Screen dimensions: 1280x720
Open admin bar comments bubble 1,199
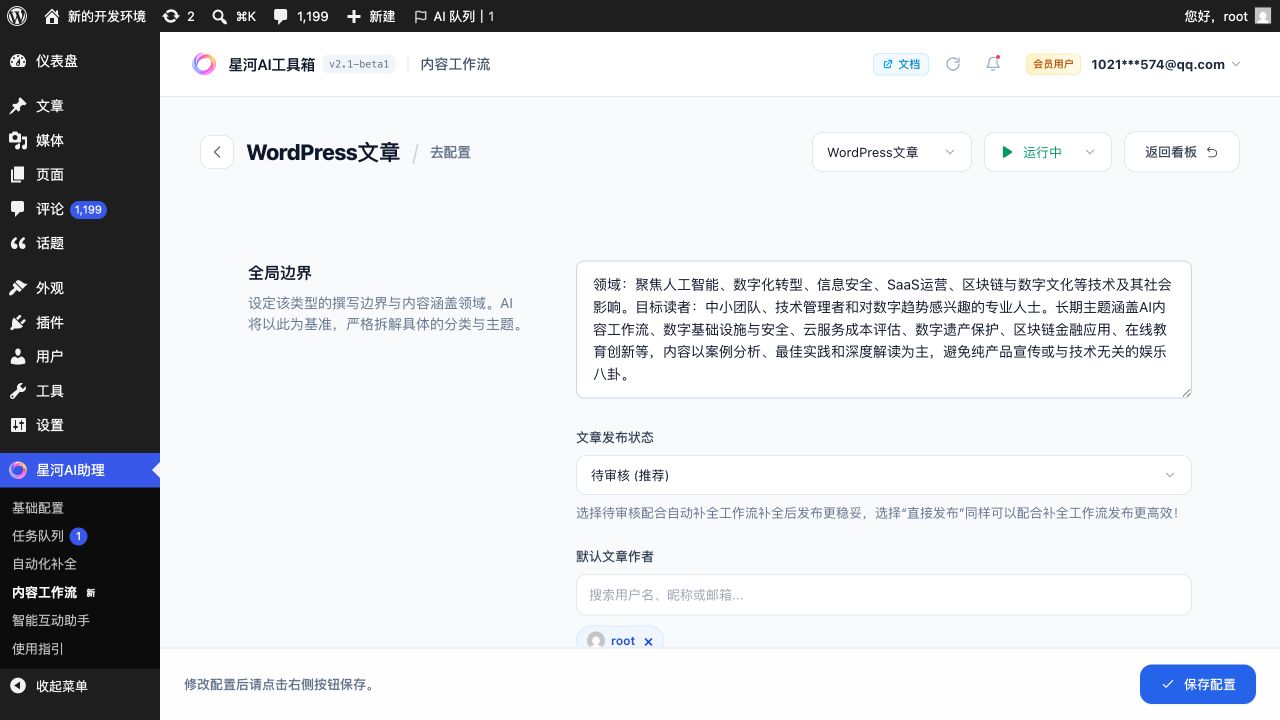click(301, 16)
